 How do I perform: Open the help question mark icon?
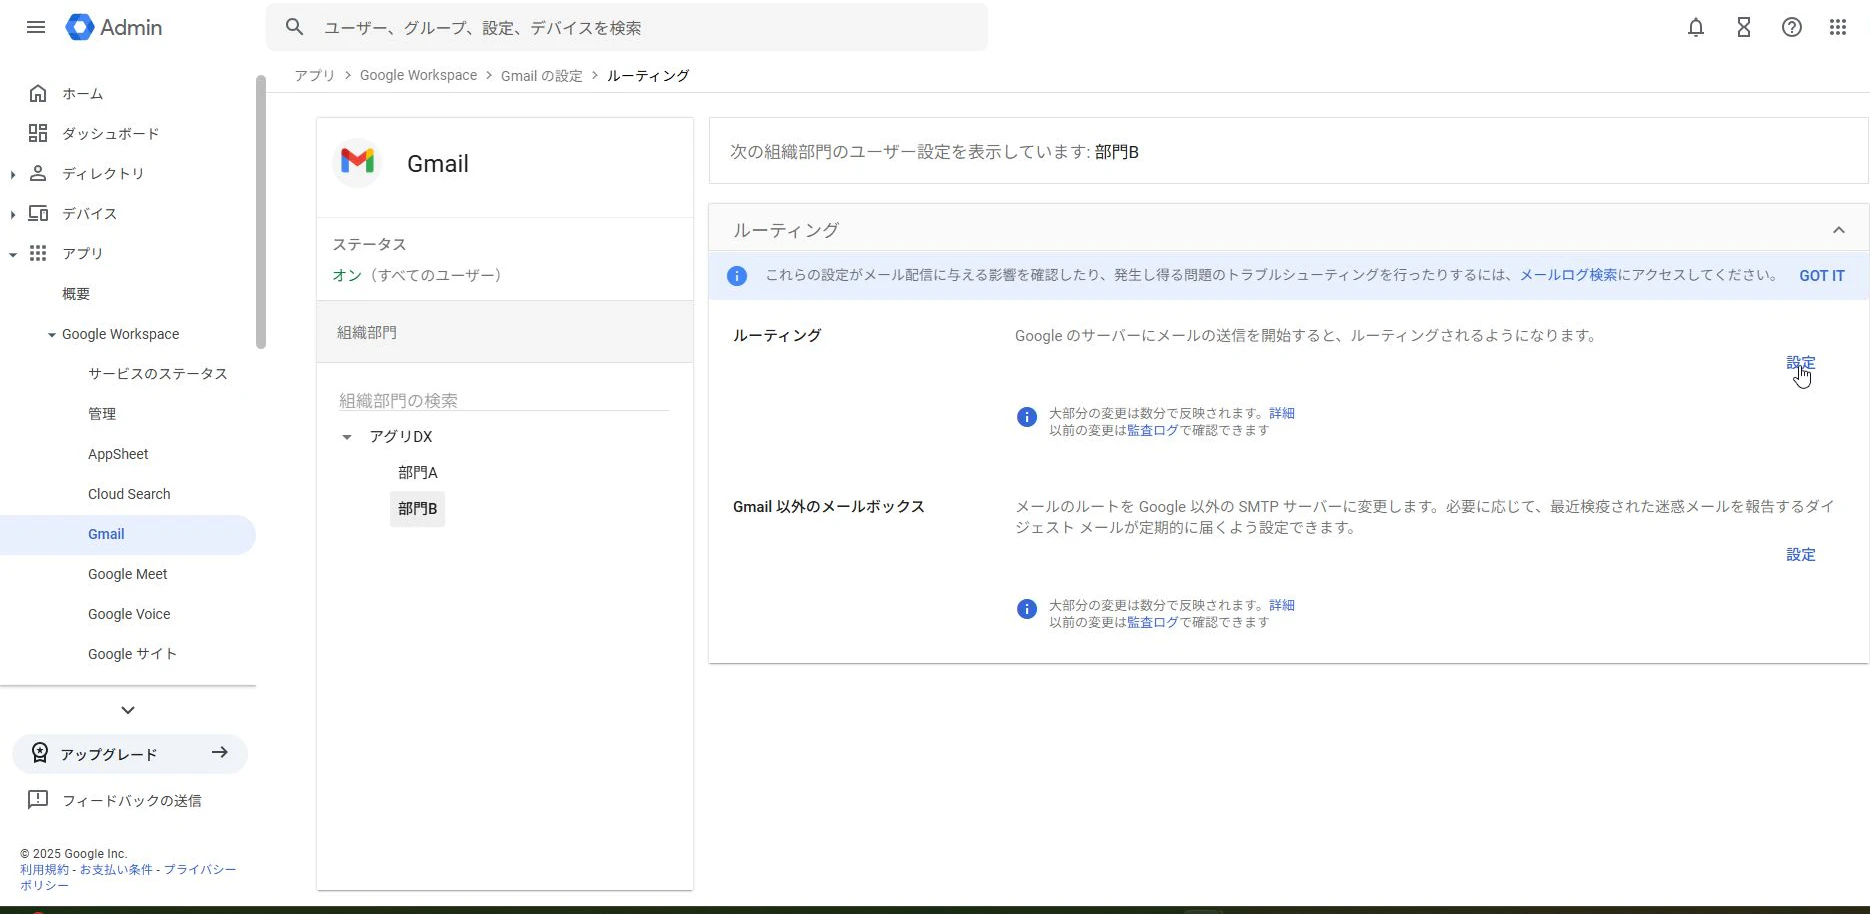[x=1792, y=28]
